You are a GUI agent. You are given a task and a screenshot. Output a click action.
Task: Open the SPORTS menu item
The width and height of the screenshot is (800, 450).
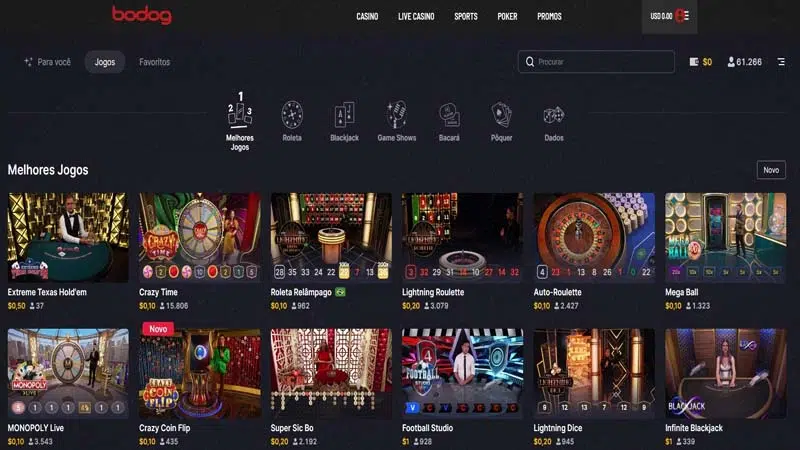click(466, 16)
